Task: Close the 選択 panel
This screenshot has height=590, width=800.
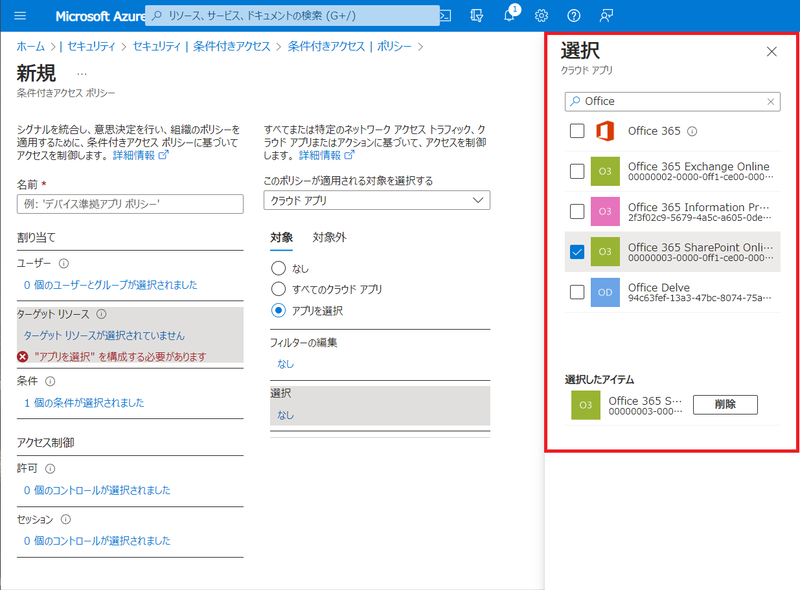Action: (x=771, y=52)
